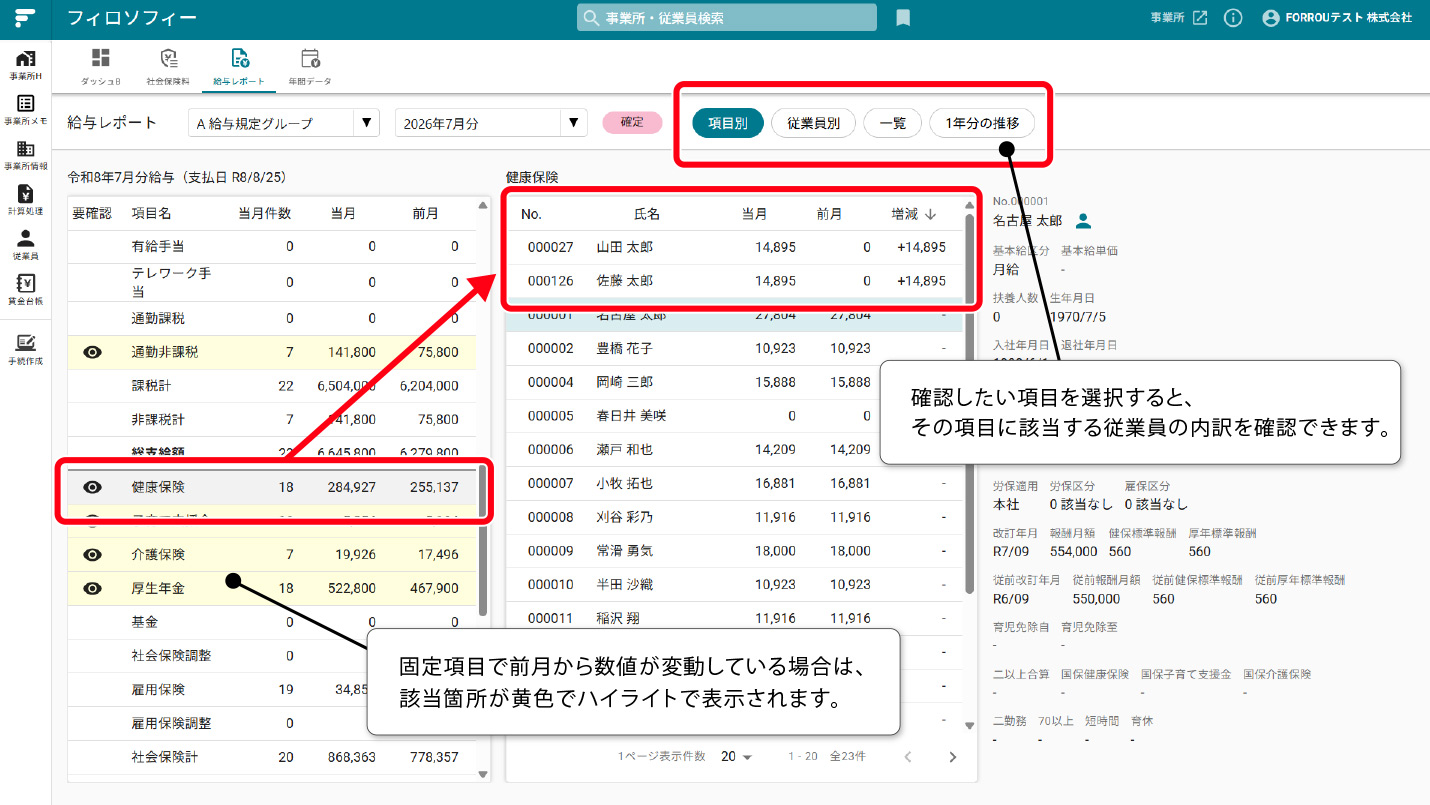Select employee 小牧 拓也
Image resolution: width=1430 pixels, height=805 pixels.
(734, 483)
